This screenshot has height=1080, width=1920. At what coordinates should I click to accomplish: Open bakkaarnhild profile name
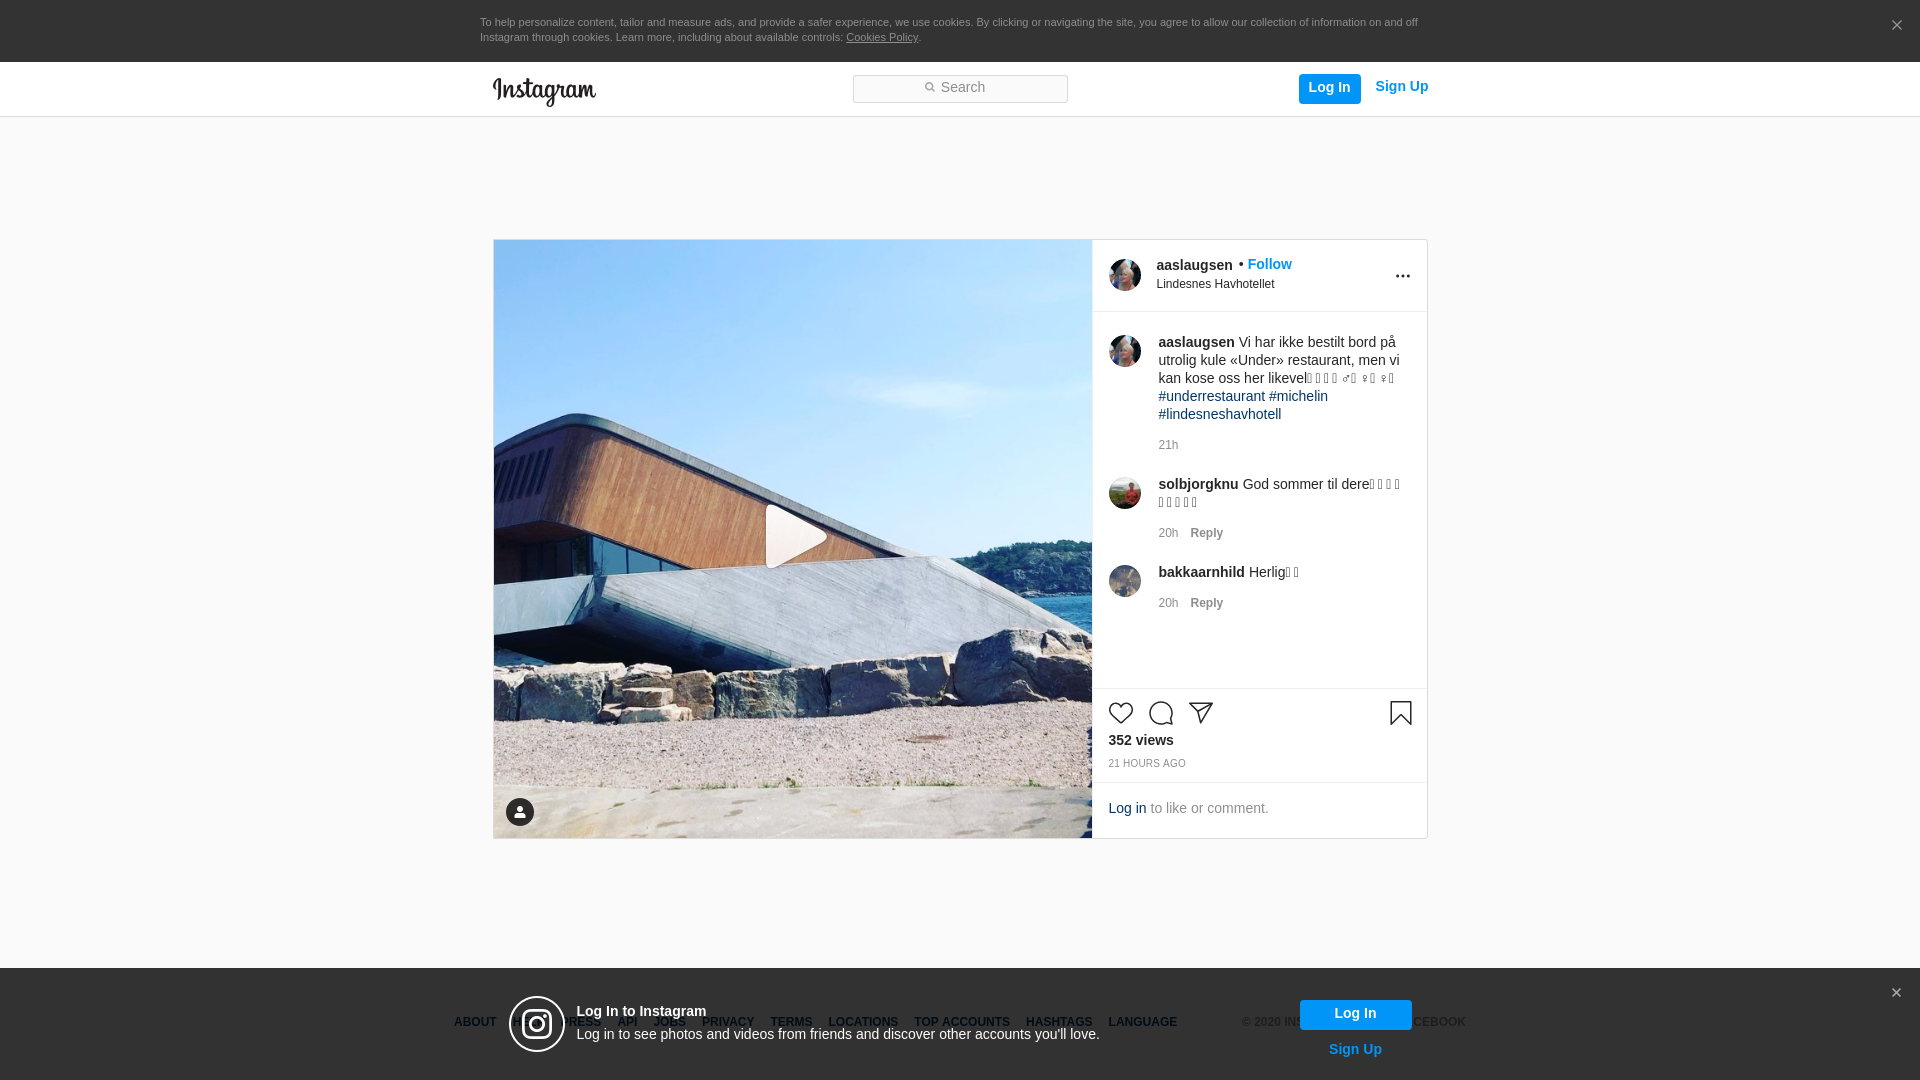point(1201,572)
